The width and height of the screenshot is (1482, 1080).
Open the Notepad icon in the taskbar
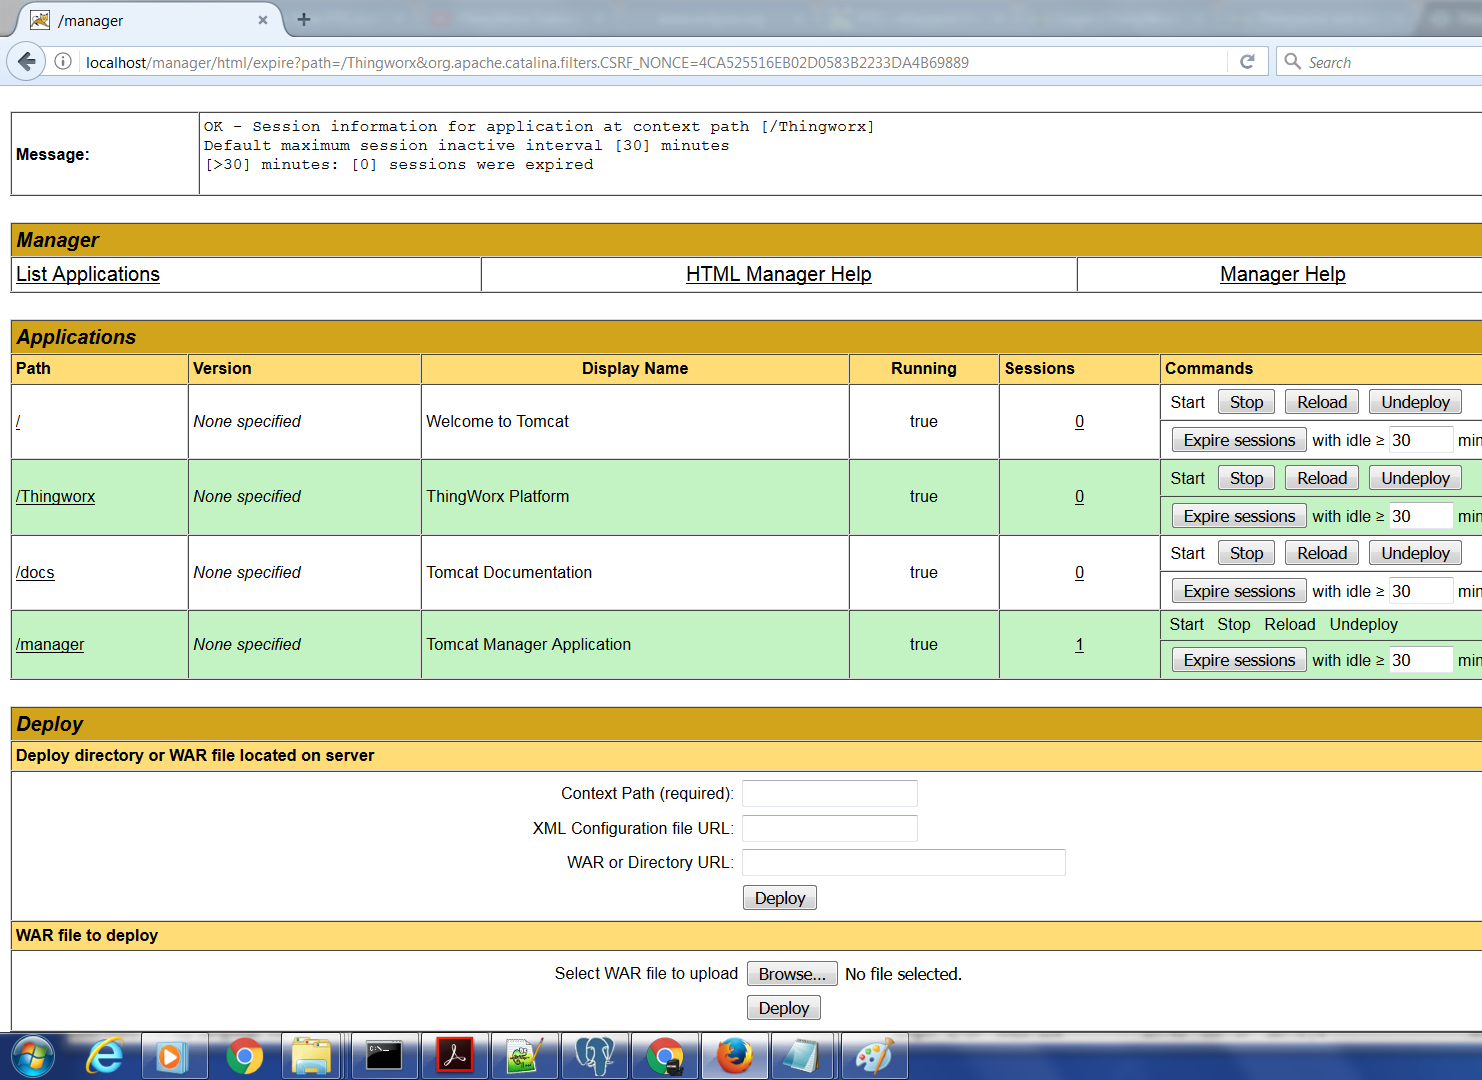click(802, 1057)
